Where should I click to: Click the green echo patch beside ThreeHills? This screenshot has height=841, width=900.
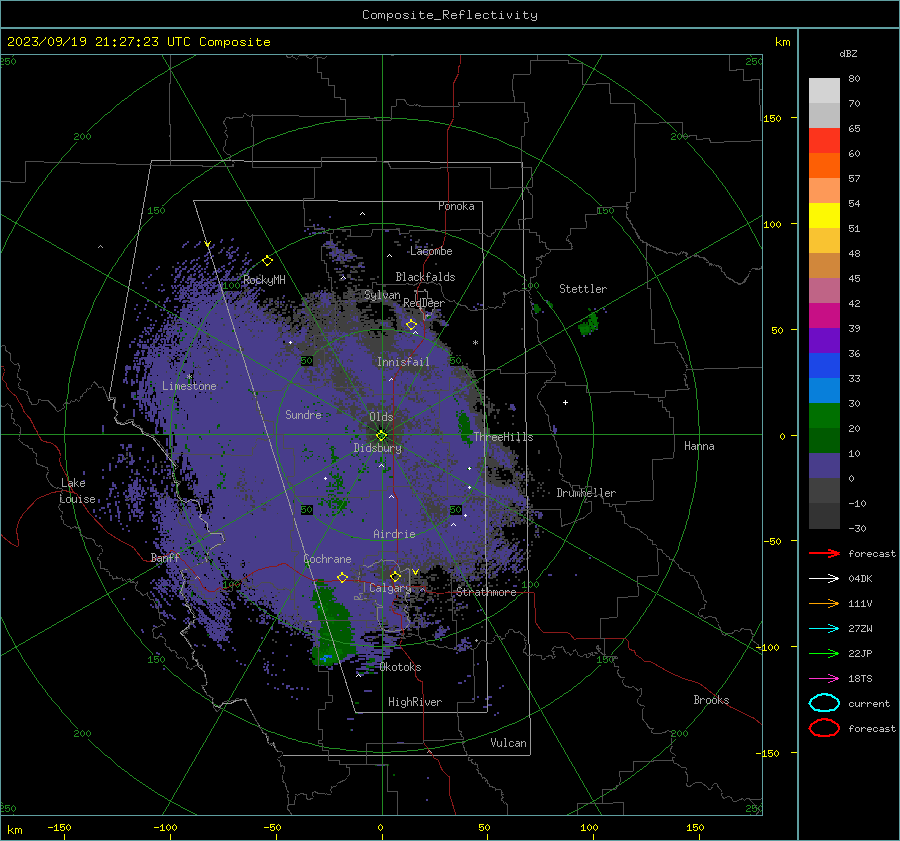[464, 428]
